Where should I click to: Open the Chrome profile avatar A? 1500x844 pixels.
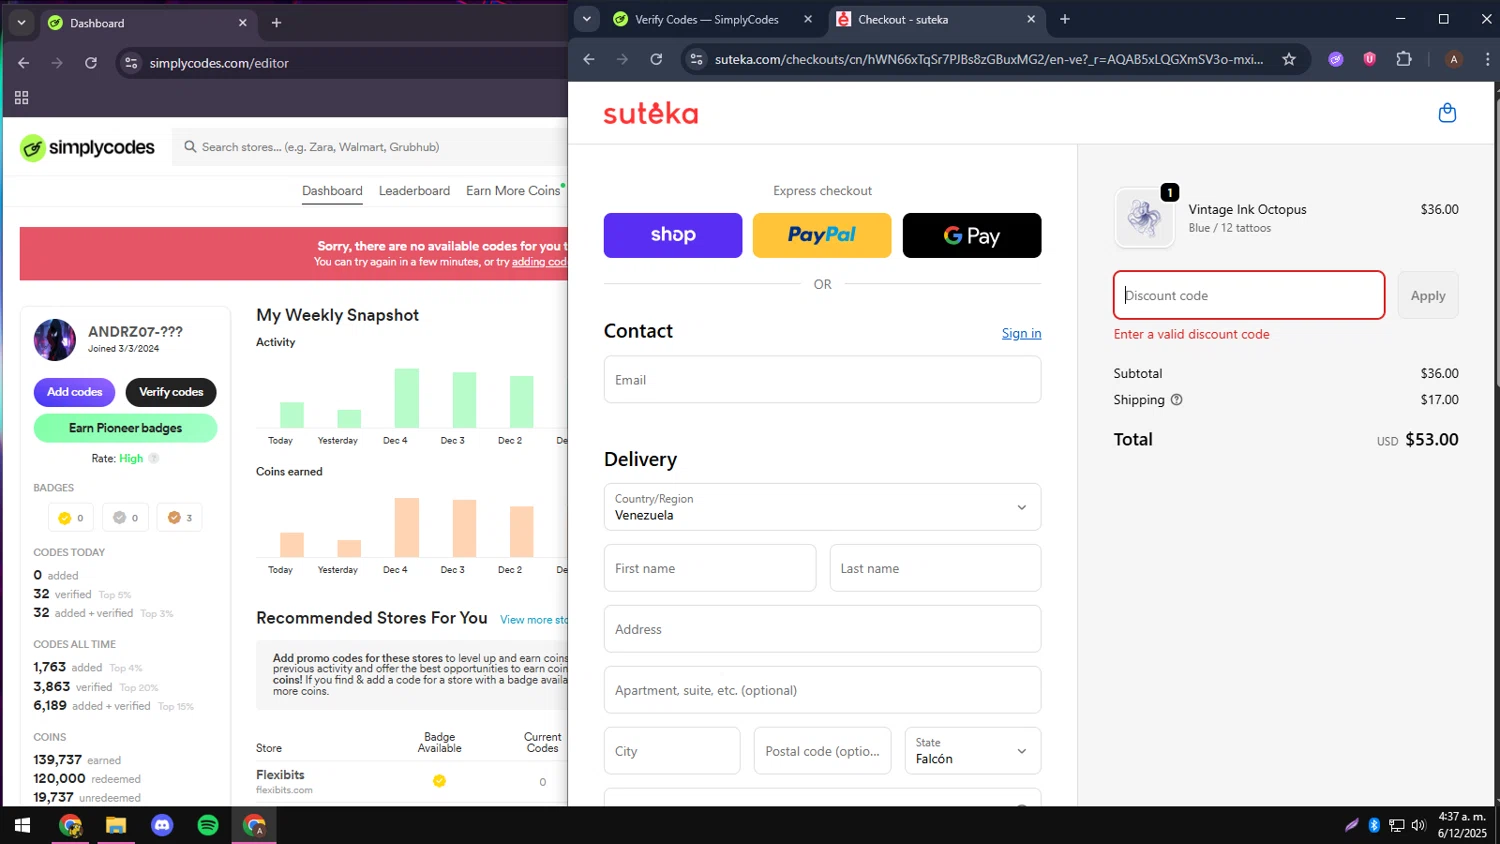coord(1454,59)
